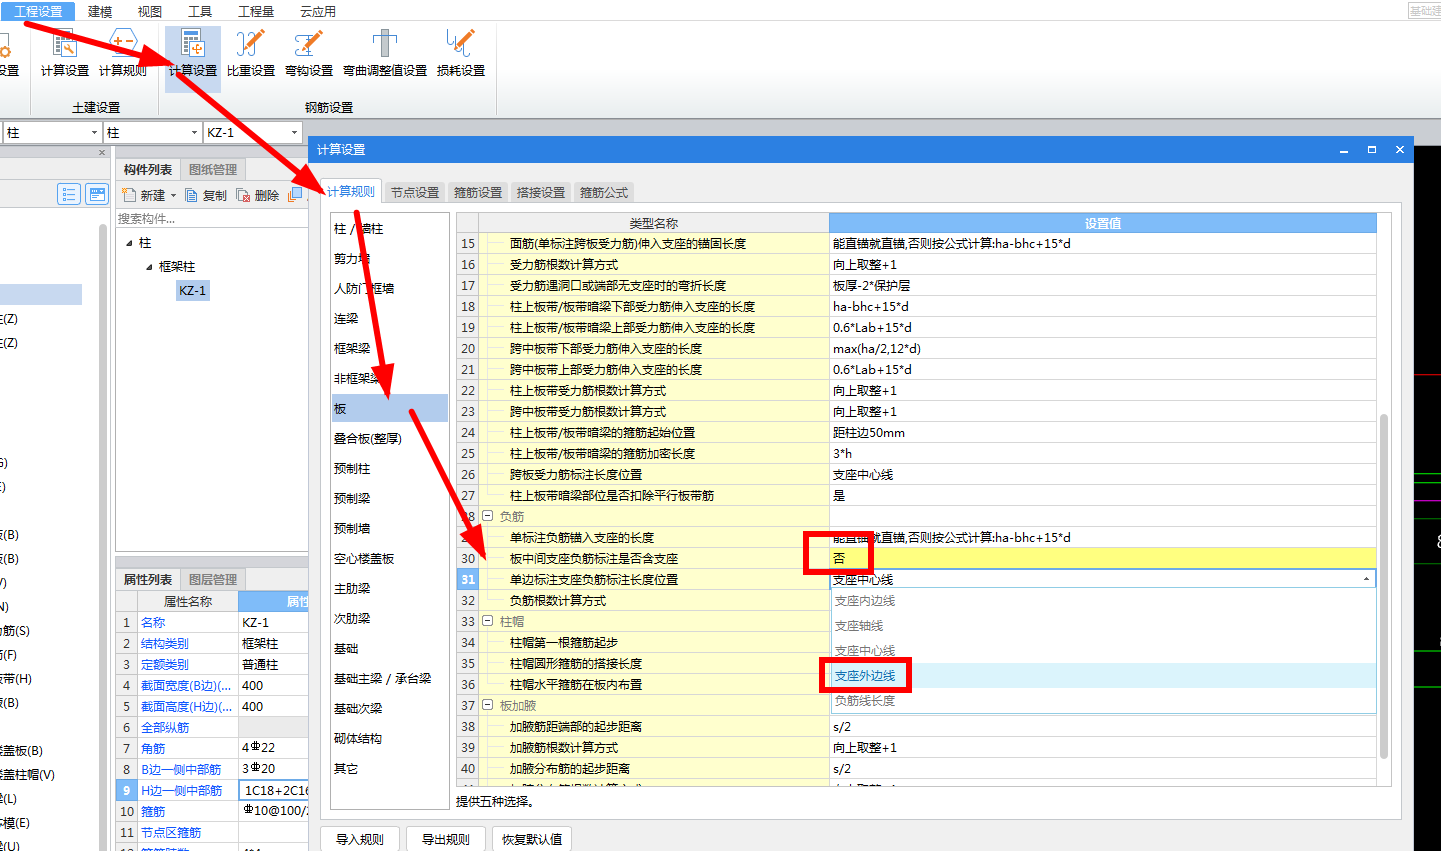Click the 截面宽度(B边) property link

pyautogui.click(x=186, y=685)
